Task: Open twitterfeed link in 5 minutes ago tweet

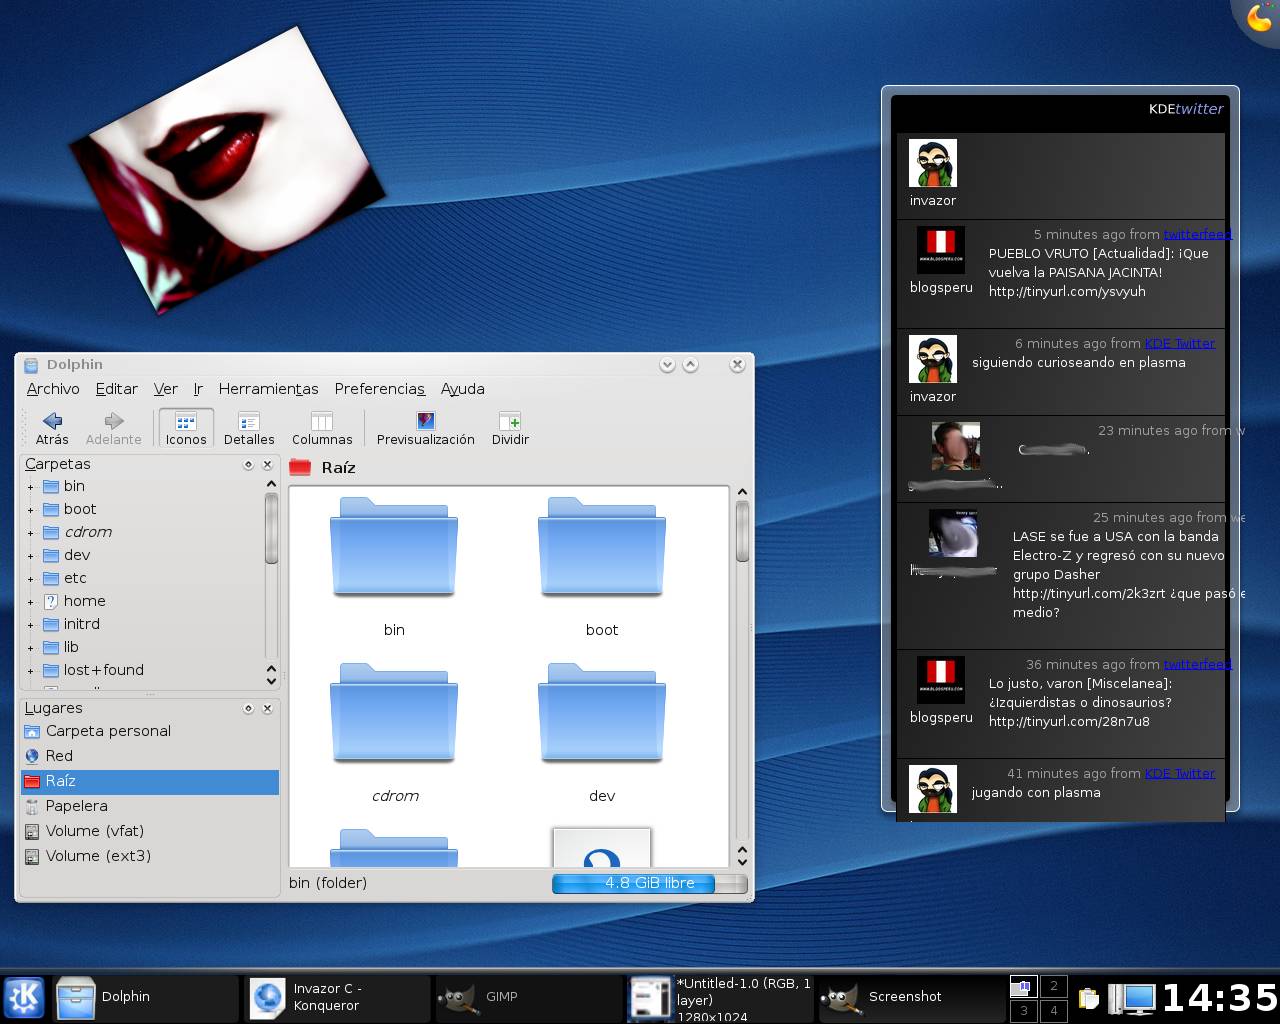Action: [x=1197, y=234]
